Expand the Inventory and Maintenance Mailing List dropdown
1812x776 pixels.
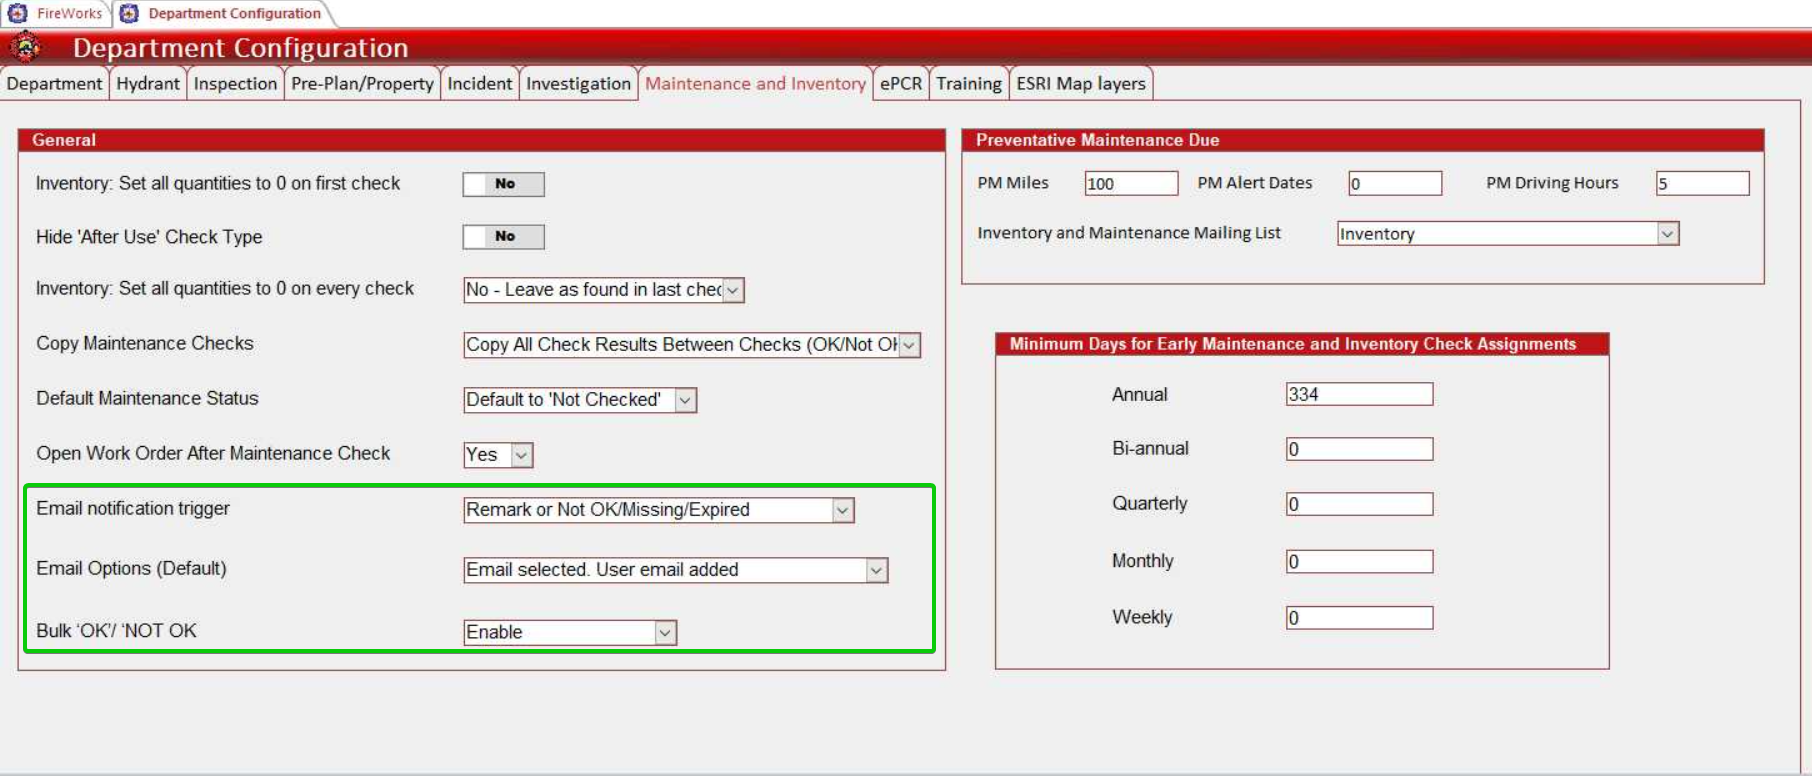(1667, 234)
